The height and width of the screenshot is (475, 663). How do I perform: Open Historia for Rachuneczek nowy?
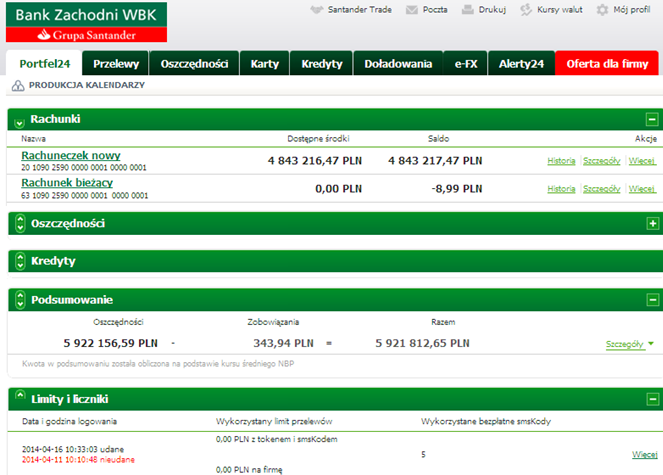(x=561, y=161)
